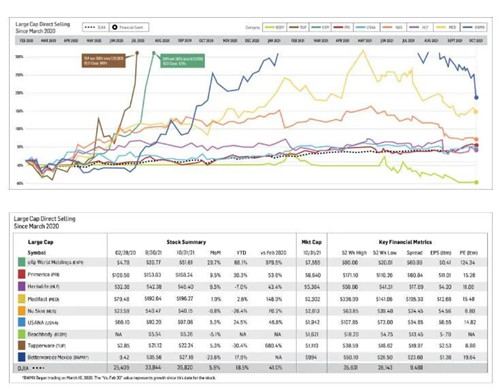Click the BWMX footnote below the table
This screenshot has height=390, width=500.
118,378
